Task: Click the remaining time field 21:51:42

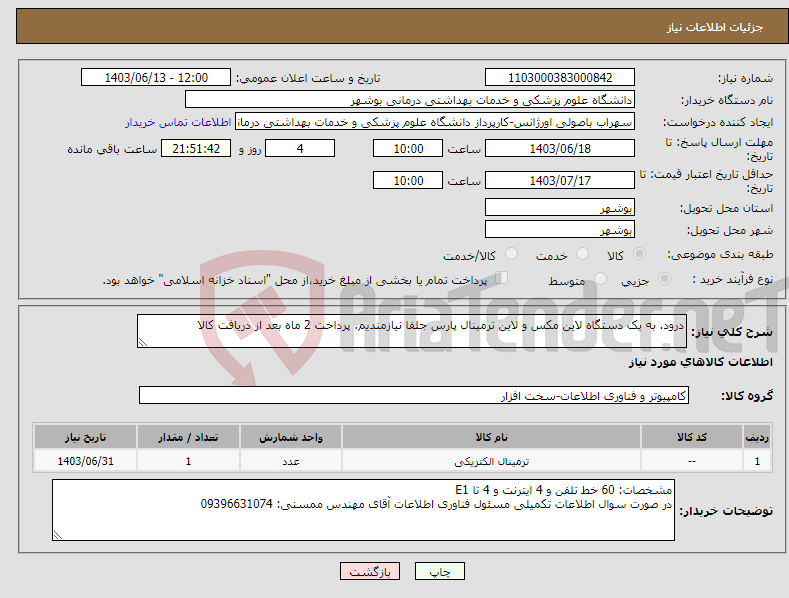Action: point(196,148)
